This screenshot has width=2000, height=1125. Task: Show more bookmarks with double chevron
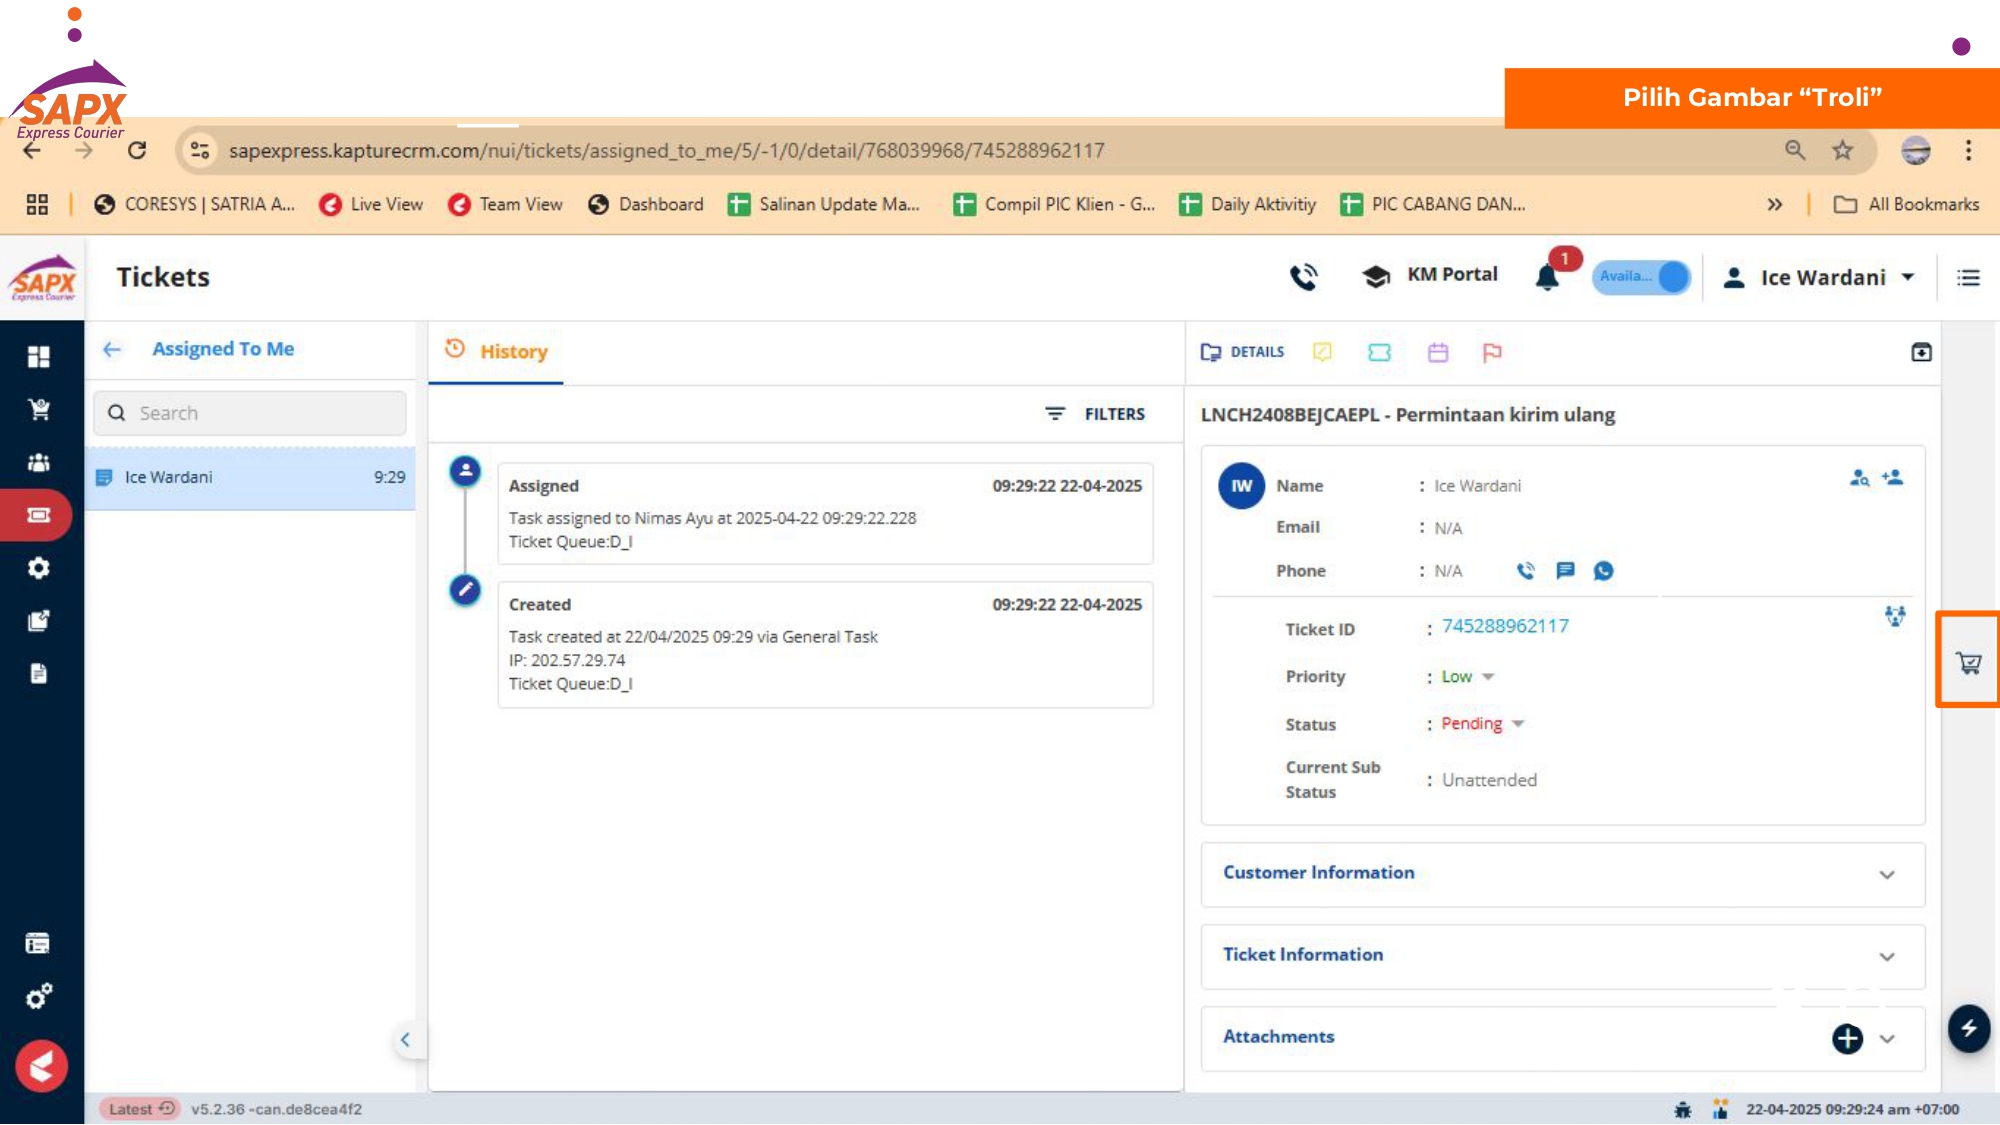point(1774,204)
